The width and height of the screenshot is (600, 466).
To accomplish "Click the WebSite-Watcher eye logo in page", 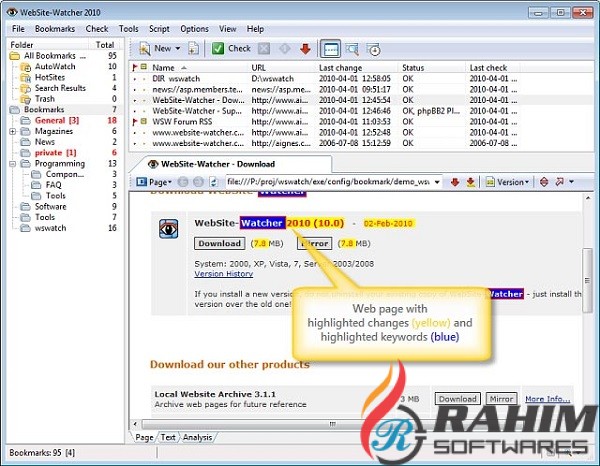I will tap(169, 229).
